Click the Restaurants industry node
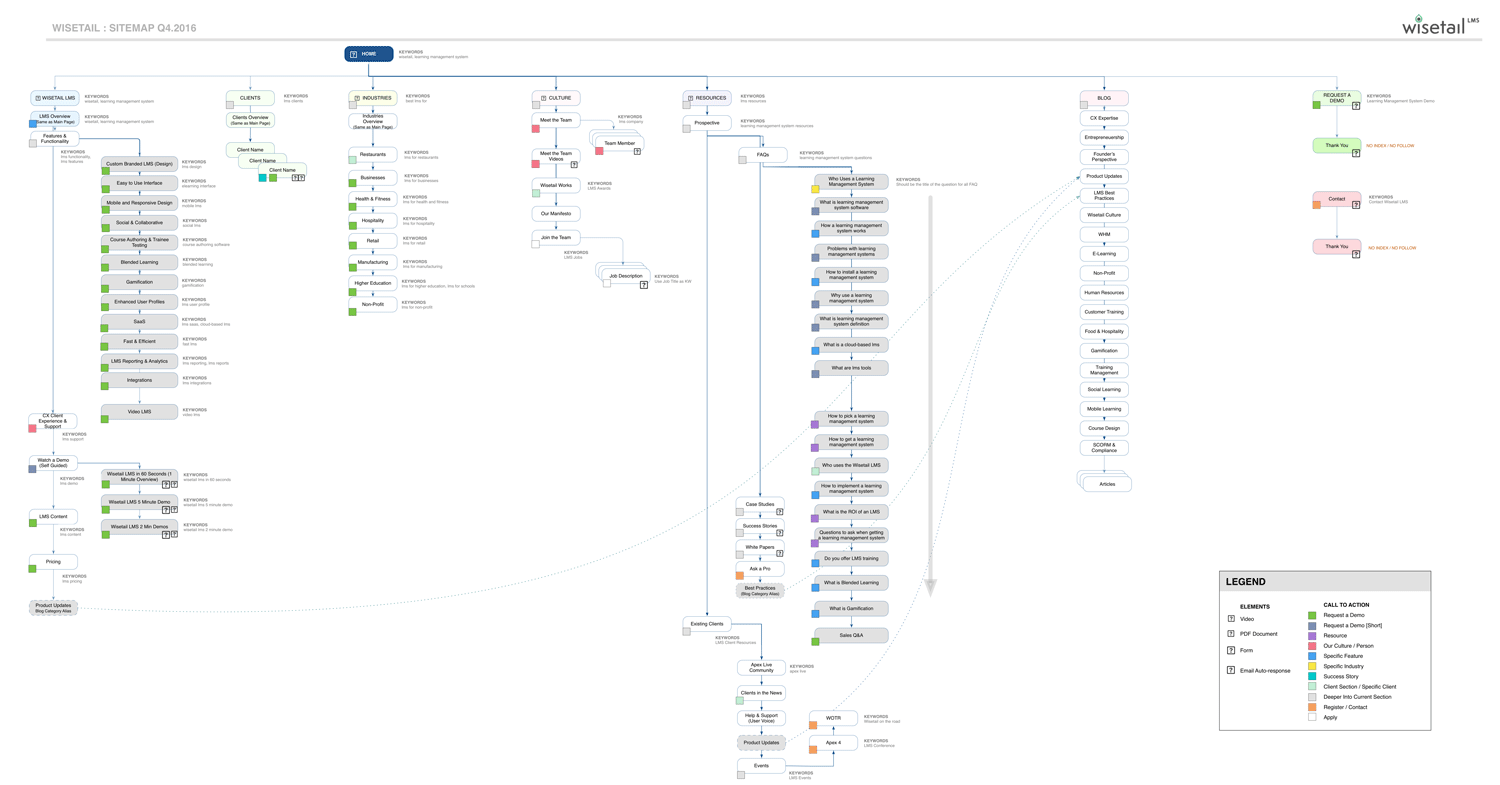The width and height of the screenshot is (1500, 785). pos(373,155)
